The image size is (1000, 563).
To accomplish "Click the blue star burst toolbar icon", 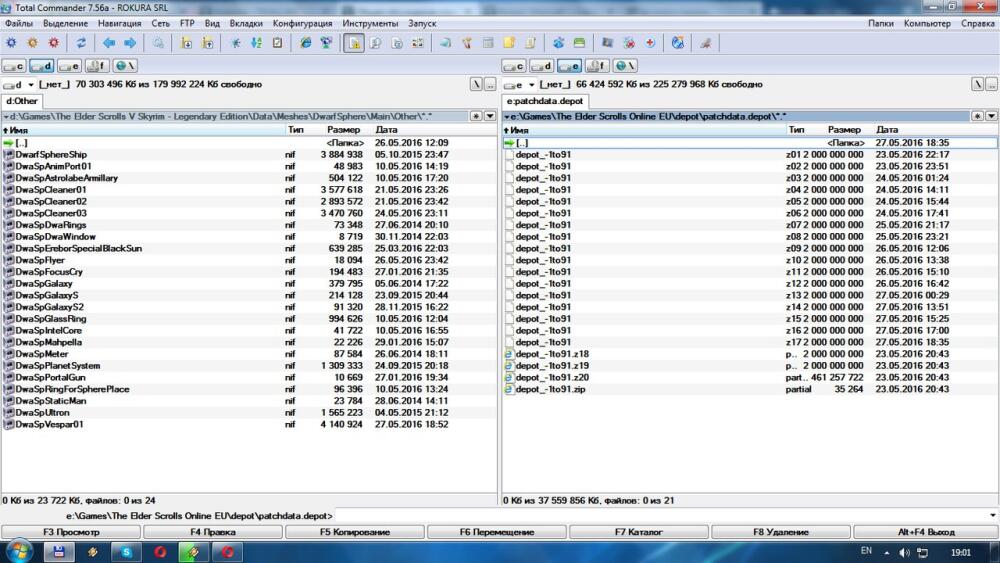I will click(x=235, y=43).
